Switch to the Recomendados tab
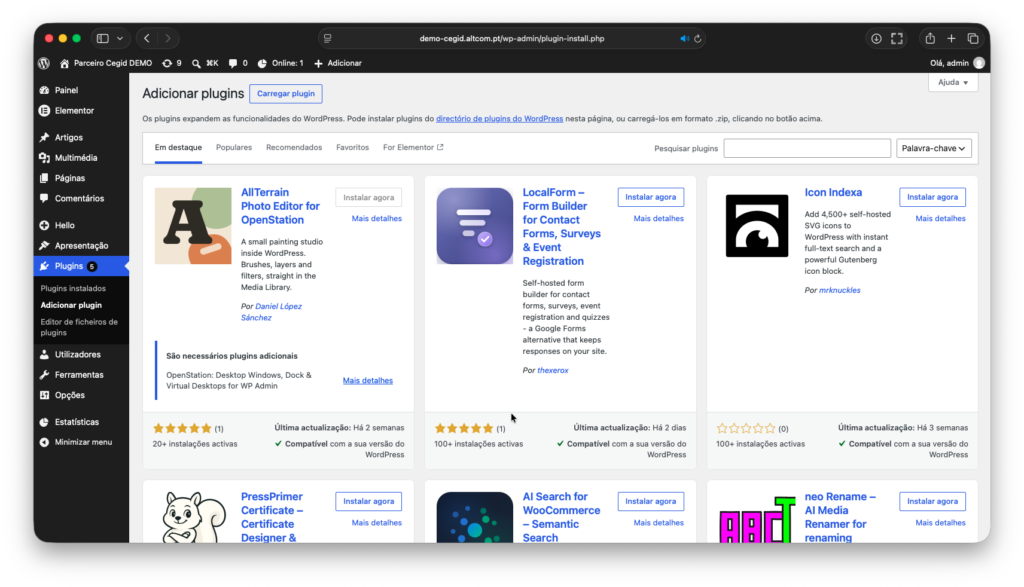Screen dimensions: 1024x587 (294, 148)
